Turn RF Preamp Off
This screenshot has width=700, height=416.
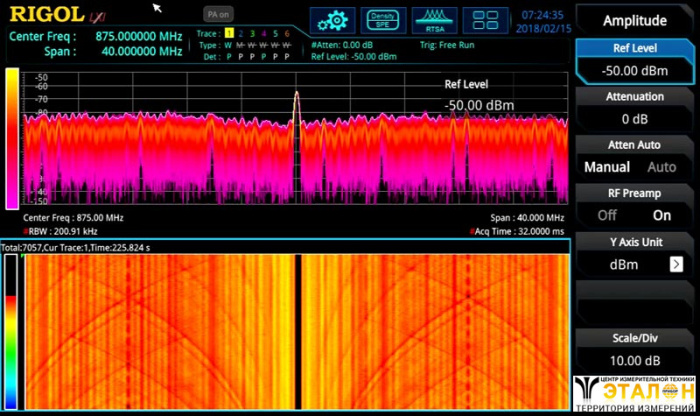606,215
